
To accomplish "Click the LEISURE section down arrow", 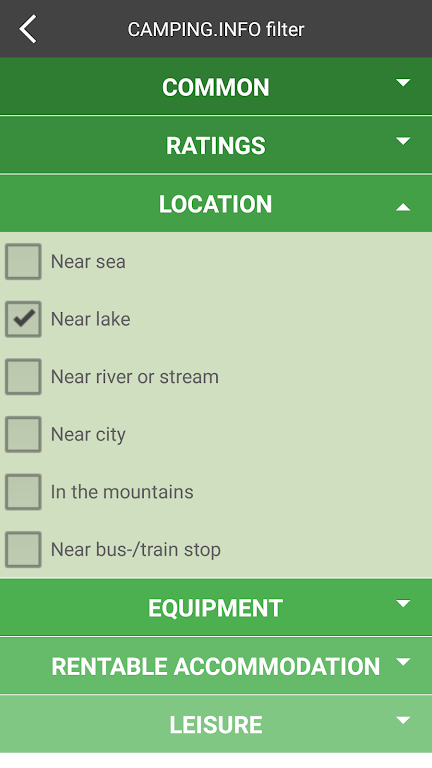I will point(403,720).
